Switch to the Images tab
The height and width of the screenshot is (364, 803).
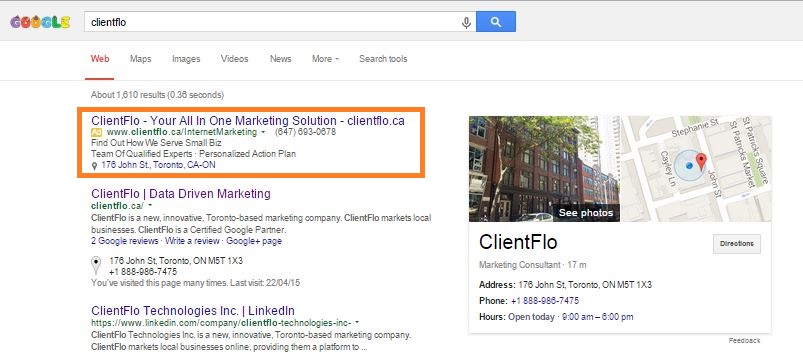click(186, 59)
